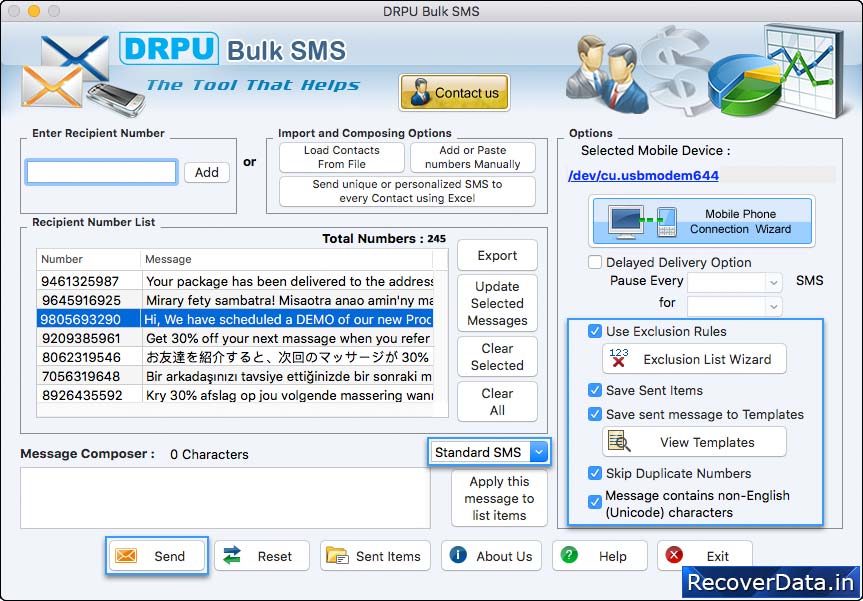Click message starting 'Bir arkadaşınızı tavsiye'
The height and width of the screenshot is (601, 863).
(x=288, y=376)
